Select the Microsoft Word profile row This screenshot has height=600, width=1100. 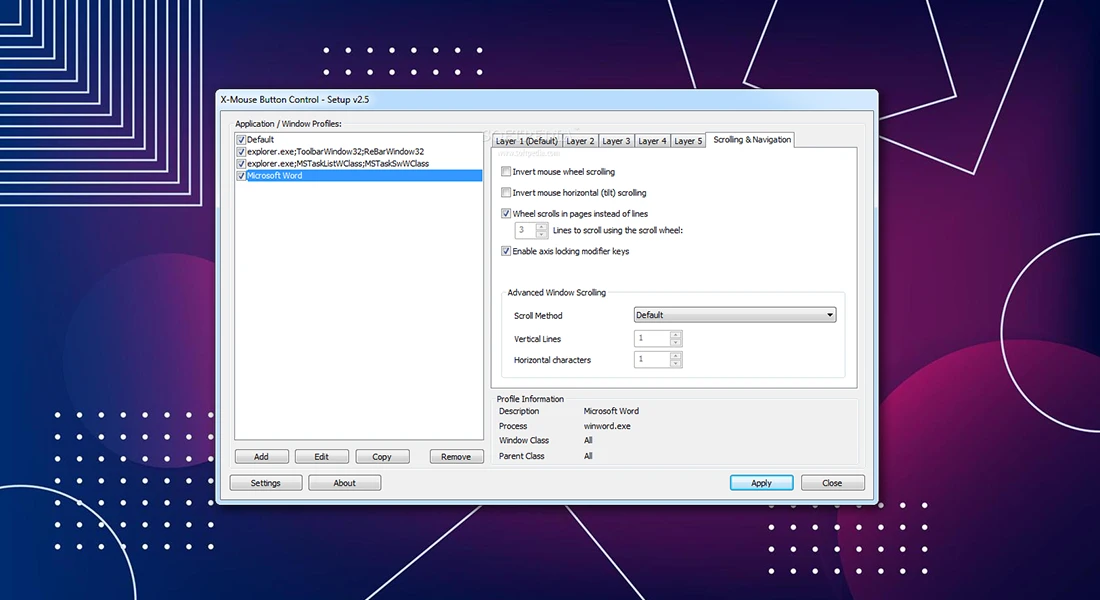[x=359, y=175]
